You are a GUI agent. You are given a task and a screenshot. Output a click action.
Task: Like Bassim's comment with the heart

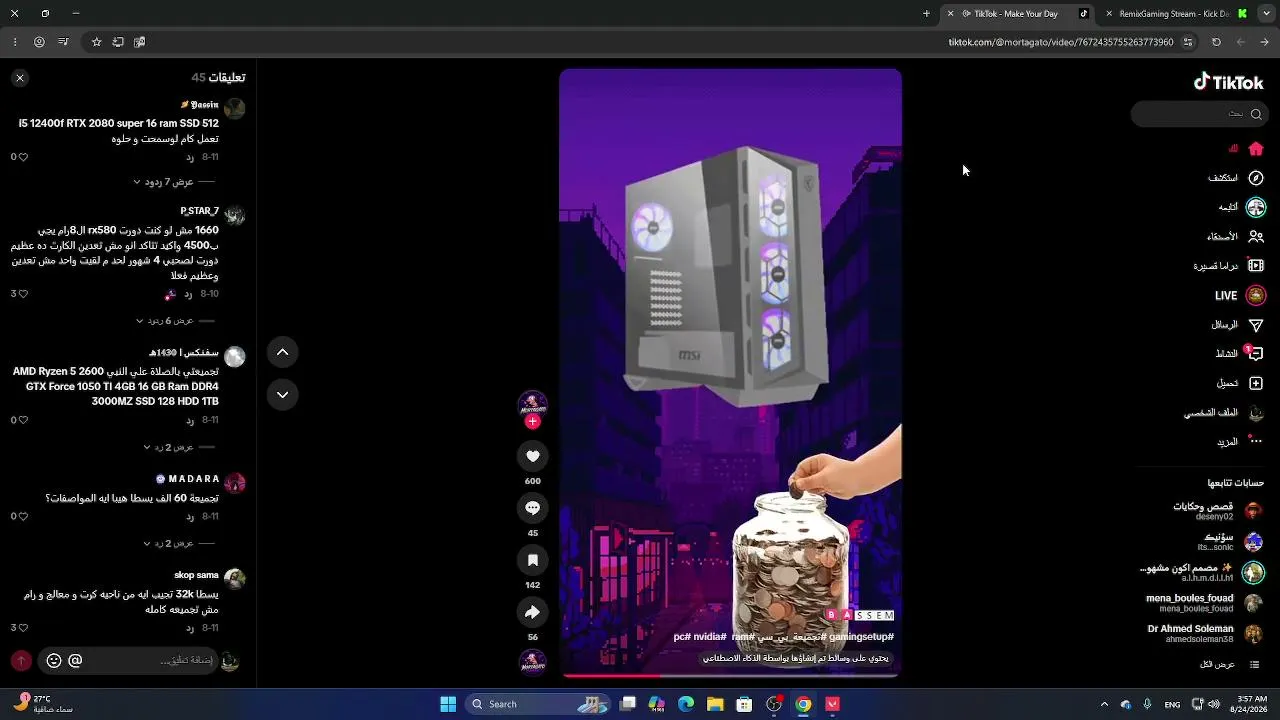tap(23, 157)
